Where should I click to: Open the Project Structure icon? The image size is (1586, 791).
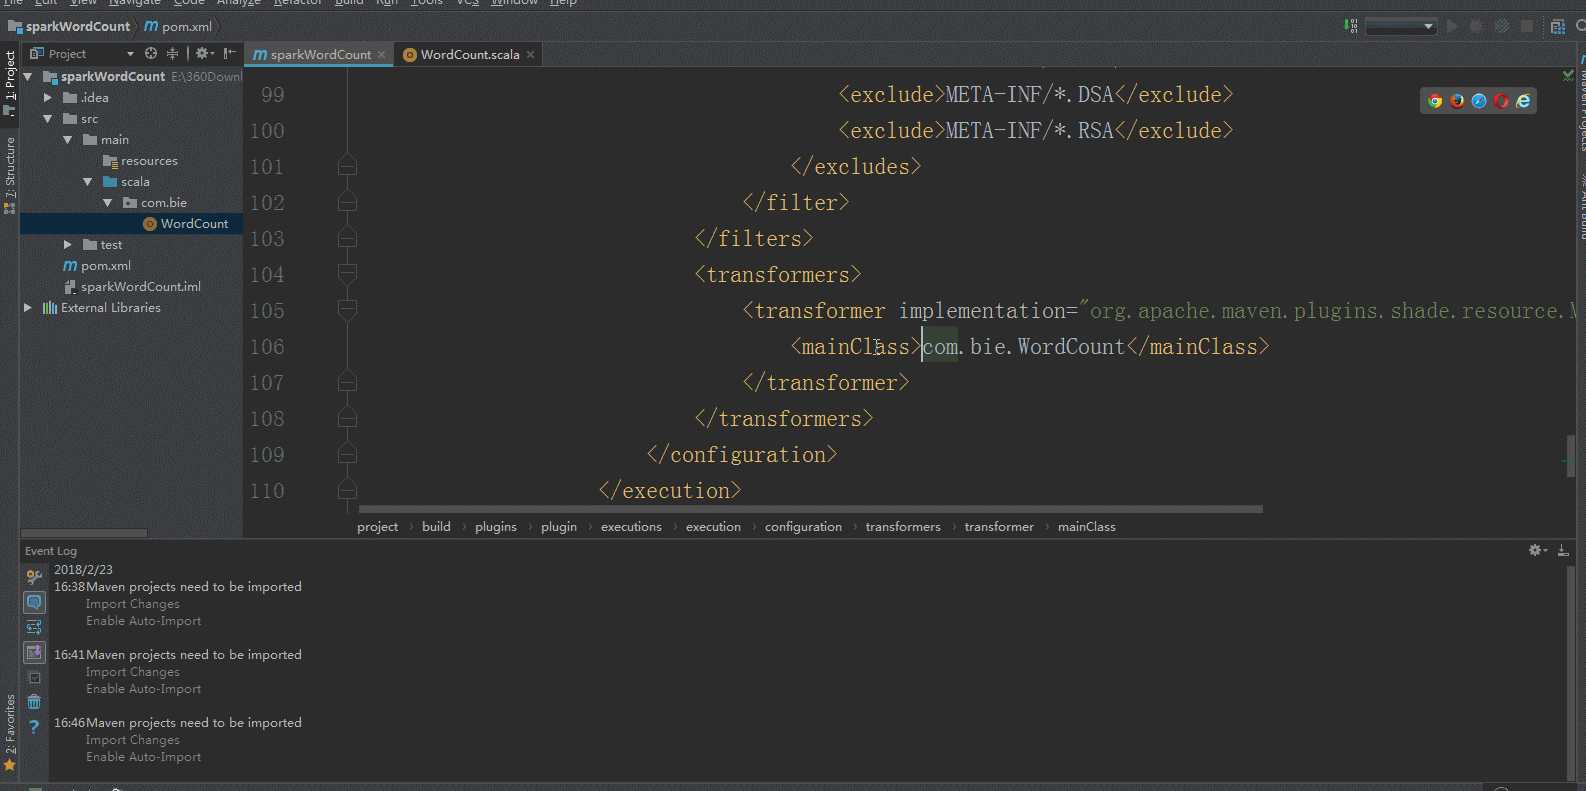pyautogui.click(x=1557, y=26)
